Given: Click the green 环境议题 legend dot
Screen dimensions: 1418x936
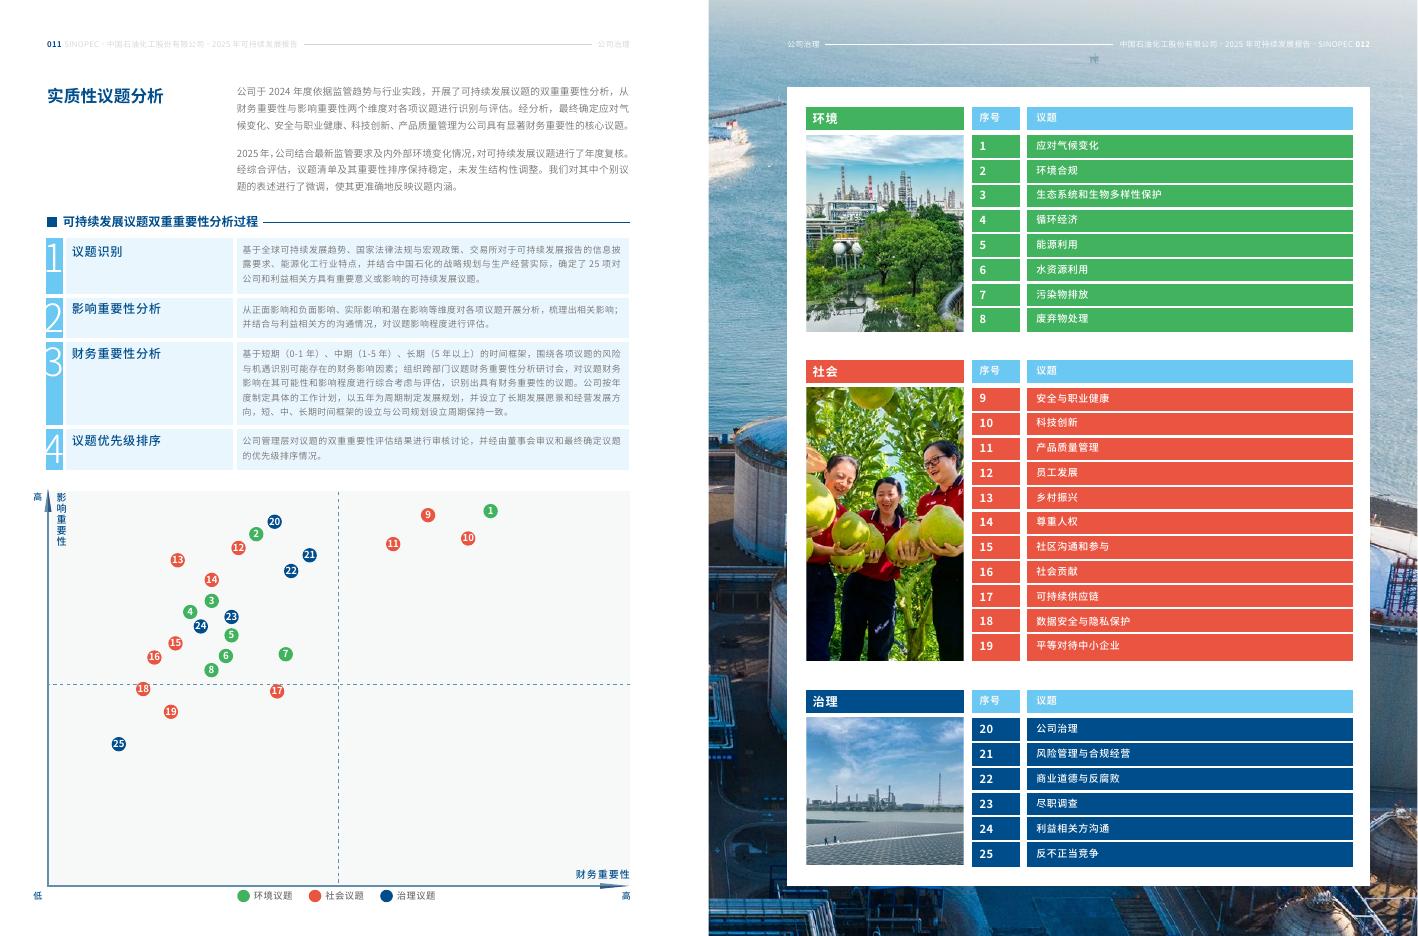Looking at the screenshot, I should (243, 896).
